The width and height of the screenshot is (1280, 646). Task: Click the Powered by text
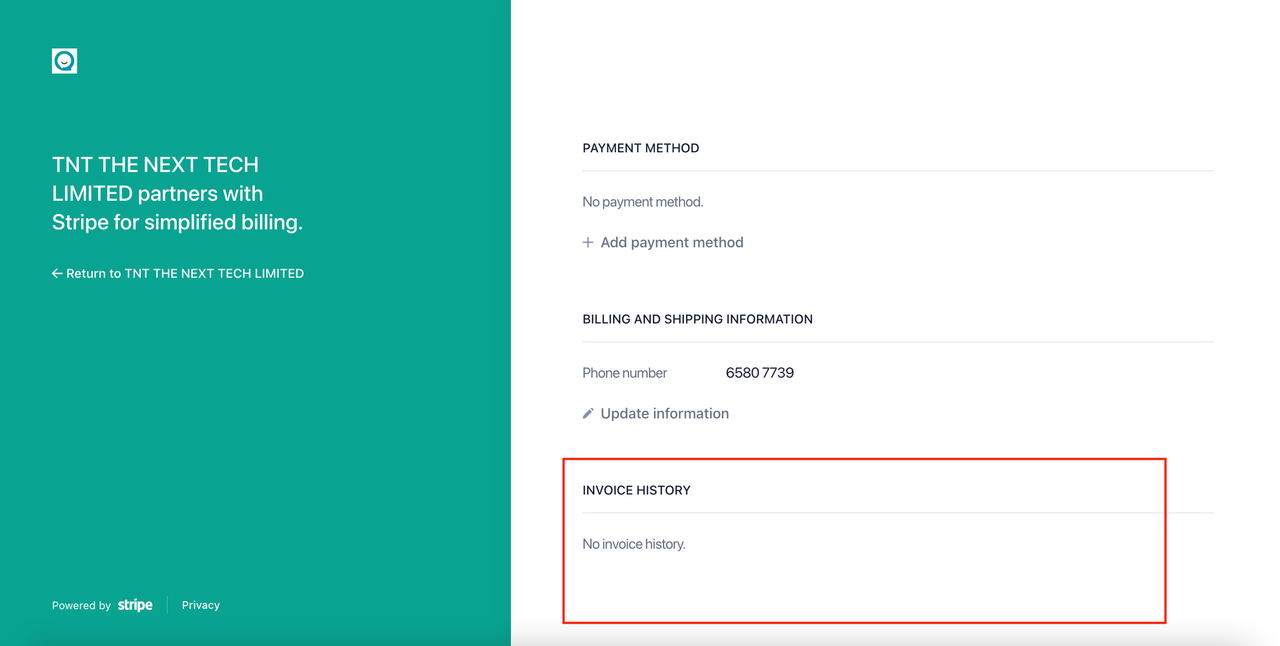tap(81, 605)
